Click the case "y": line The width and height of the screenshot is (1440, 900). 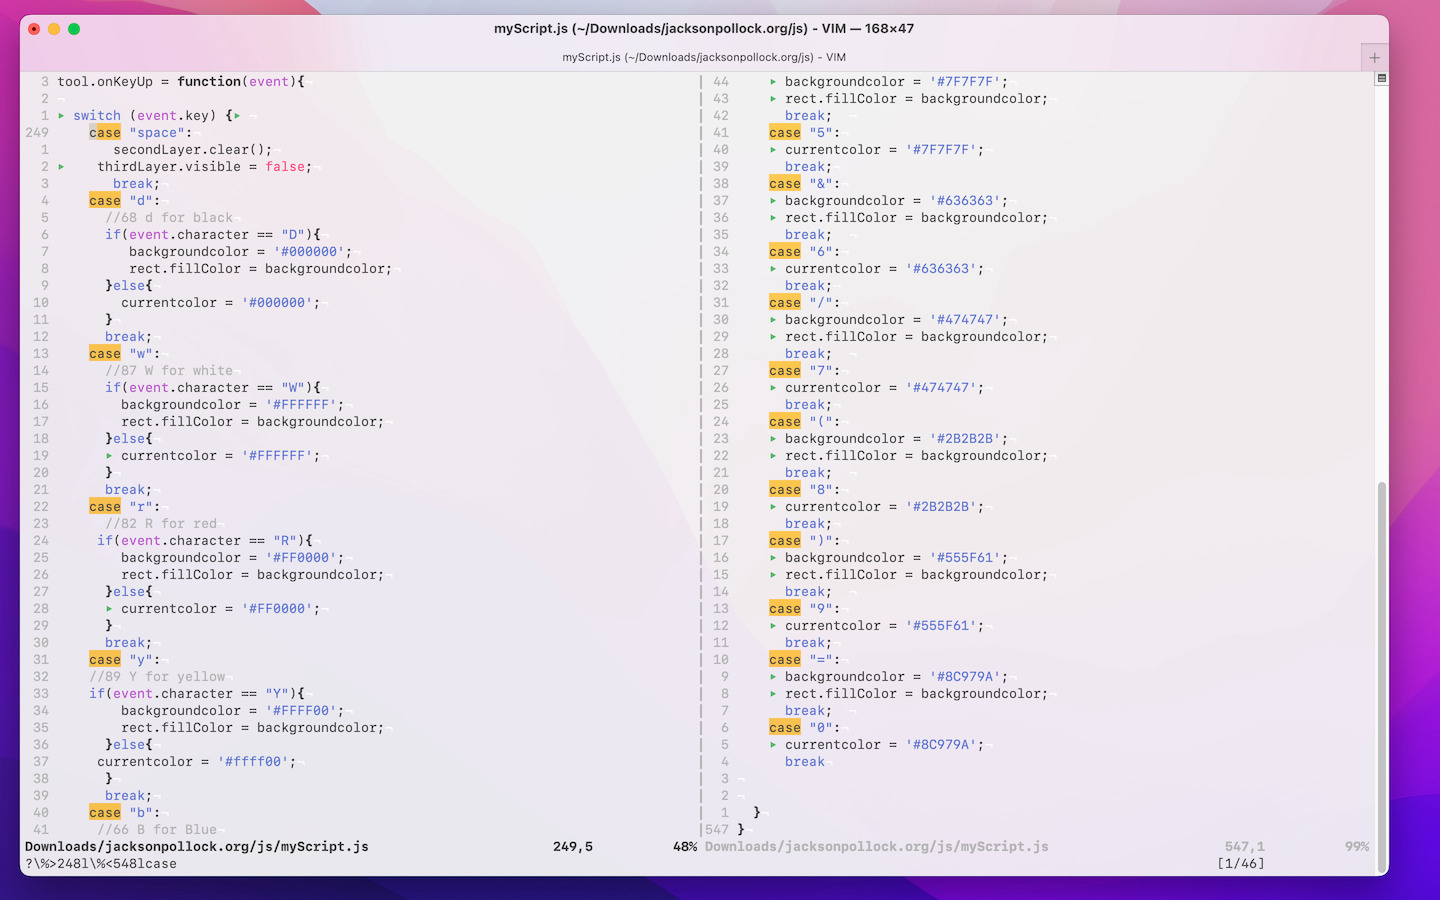[x=124, y=659]
